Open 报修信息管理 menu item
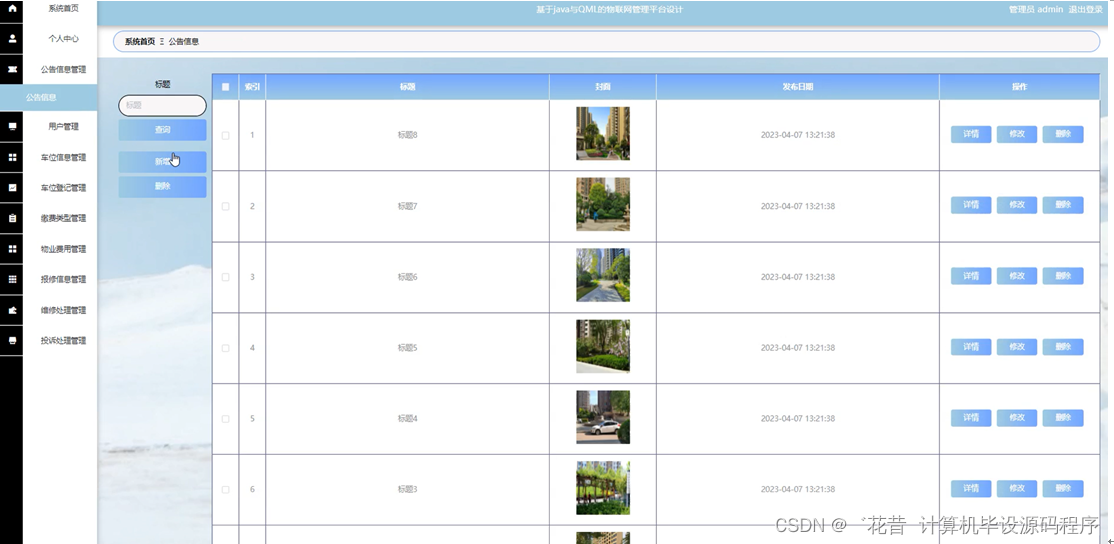The image size is (1114, 544). pyautogui.click(x=63, y=279)
